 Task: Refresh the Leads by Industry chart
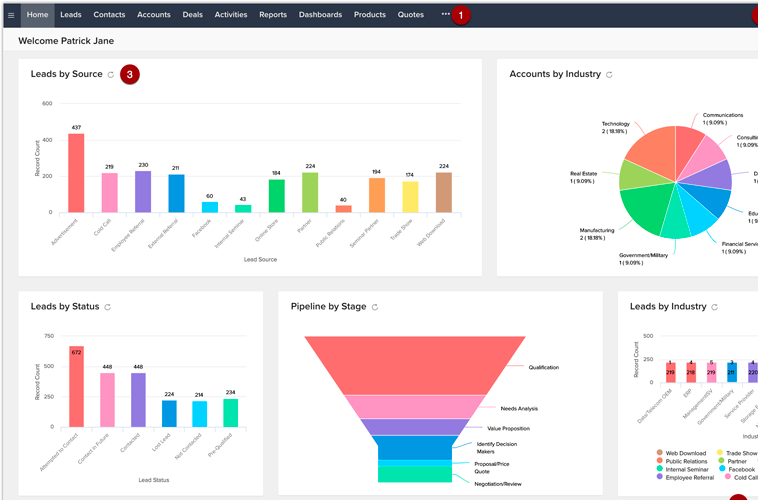click(714, 307)
